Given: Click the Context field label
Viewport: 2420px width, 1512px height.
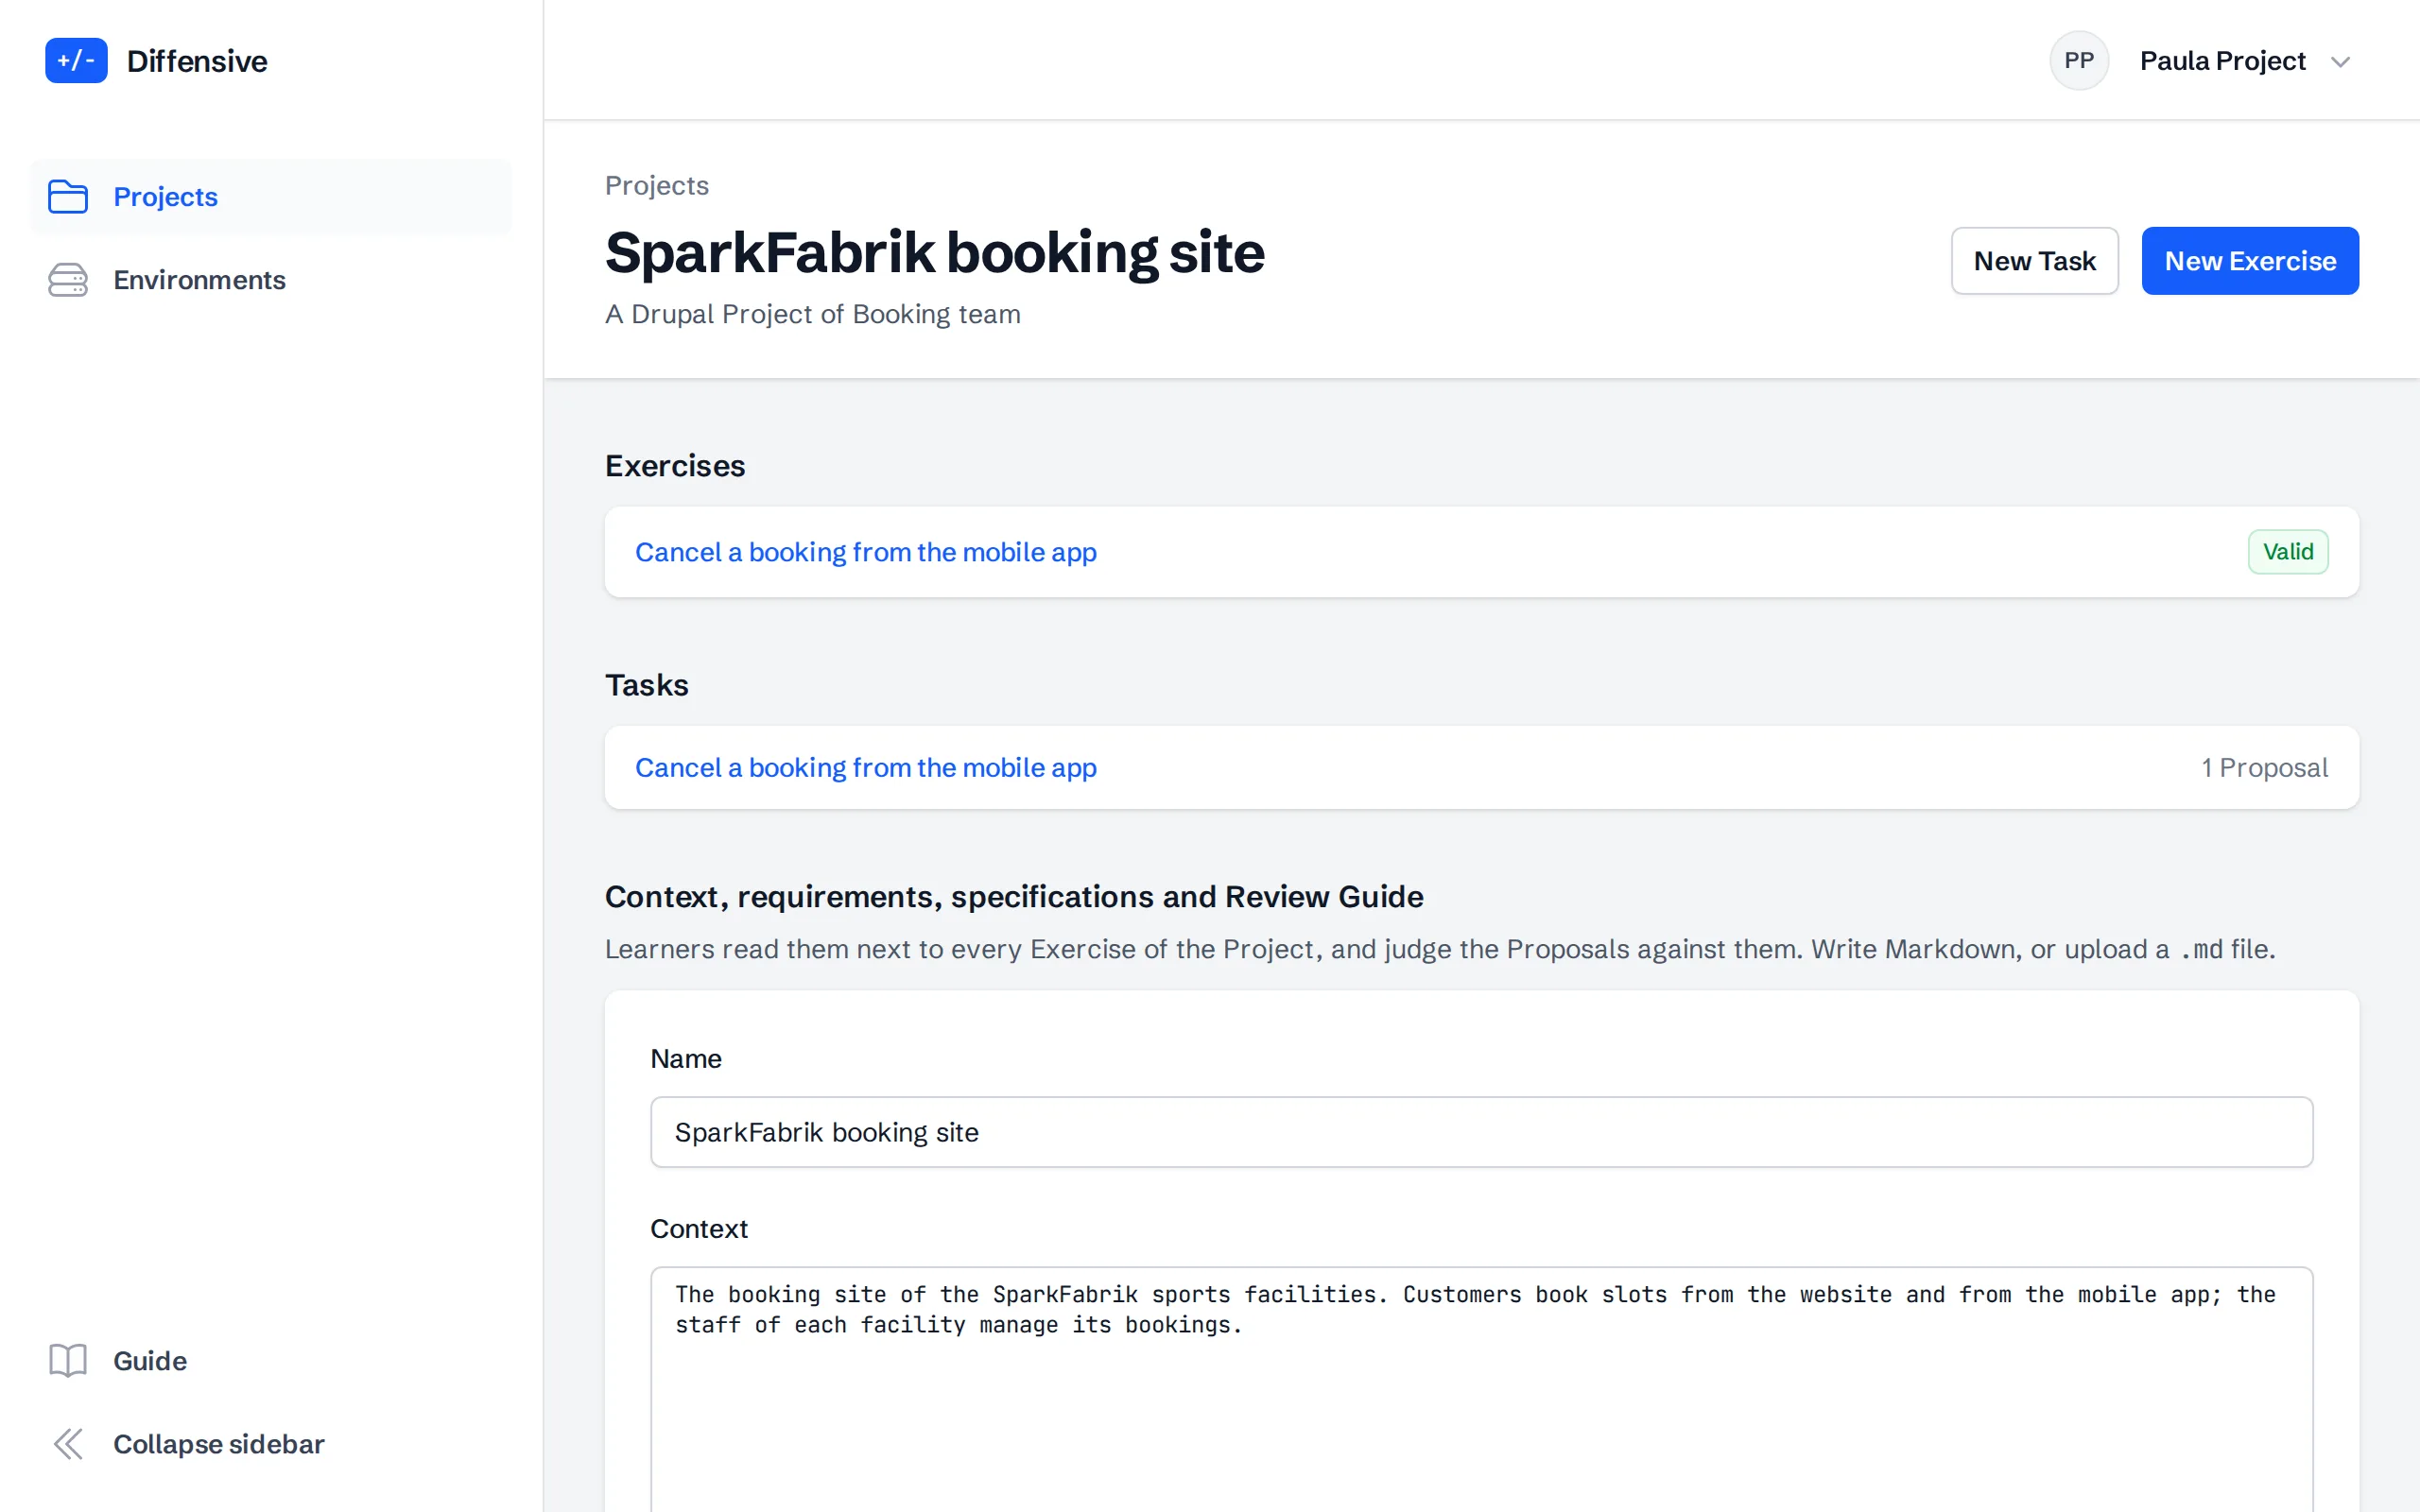Looking at the screenshot, I should (699, 1229).
